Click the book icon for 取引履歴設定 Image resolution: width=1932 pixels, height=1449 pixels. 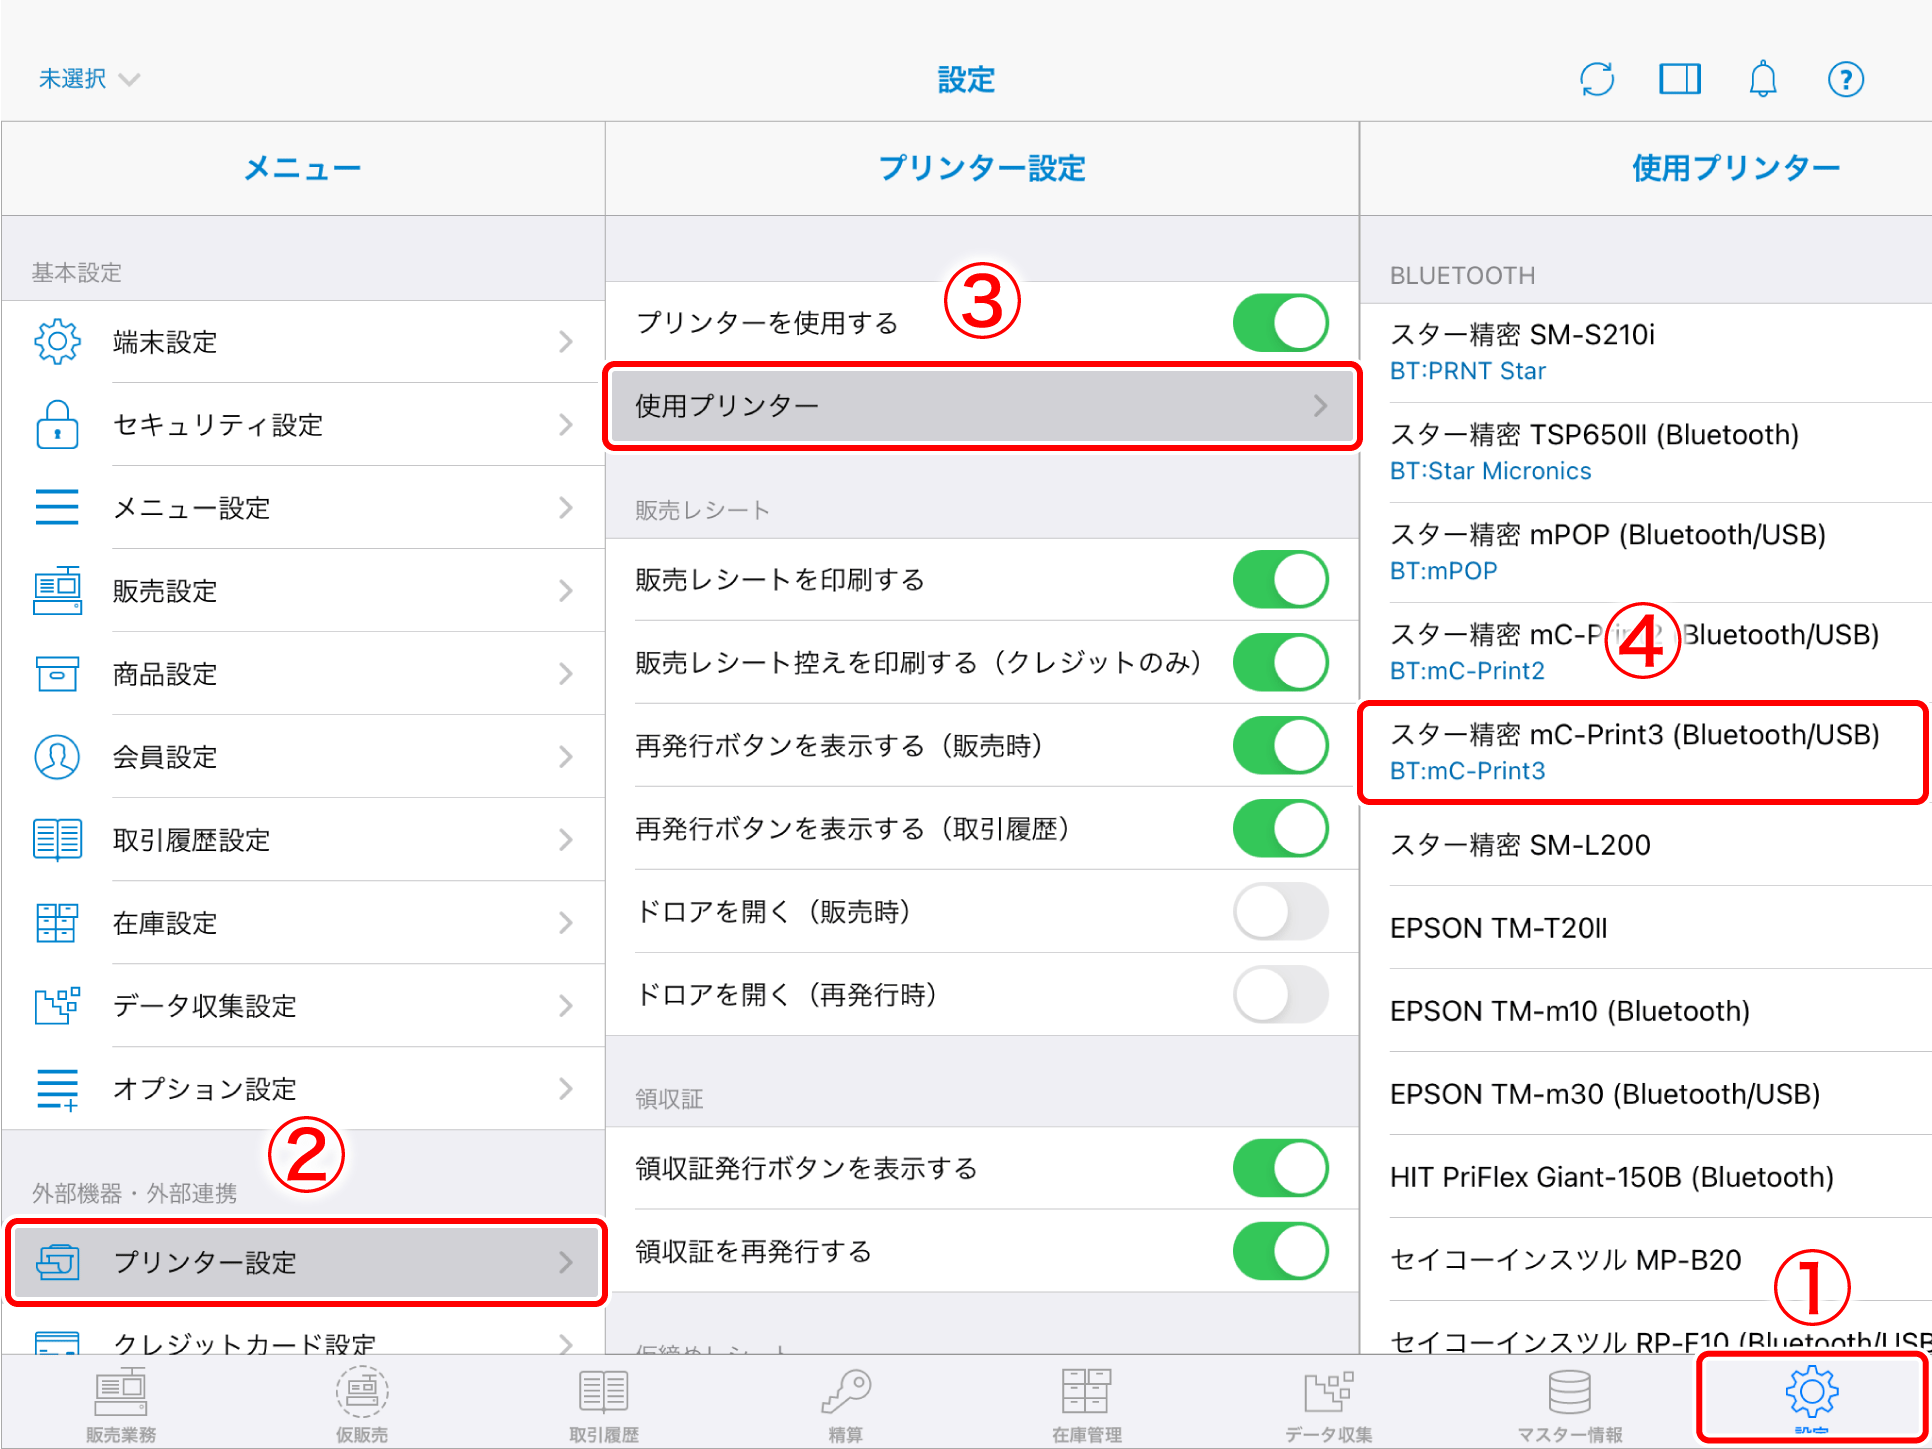point(57,839)
